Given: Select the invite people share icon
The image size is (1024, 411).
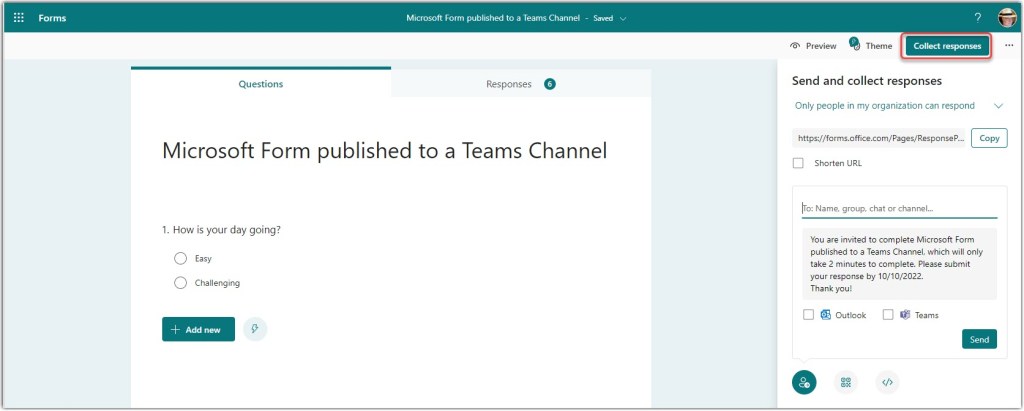Looking at the screenshot, I should tap(804, 382).
